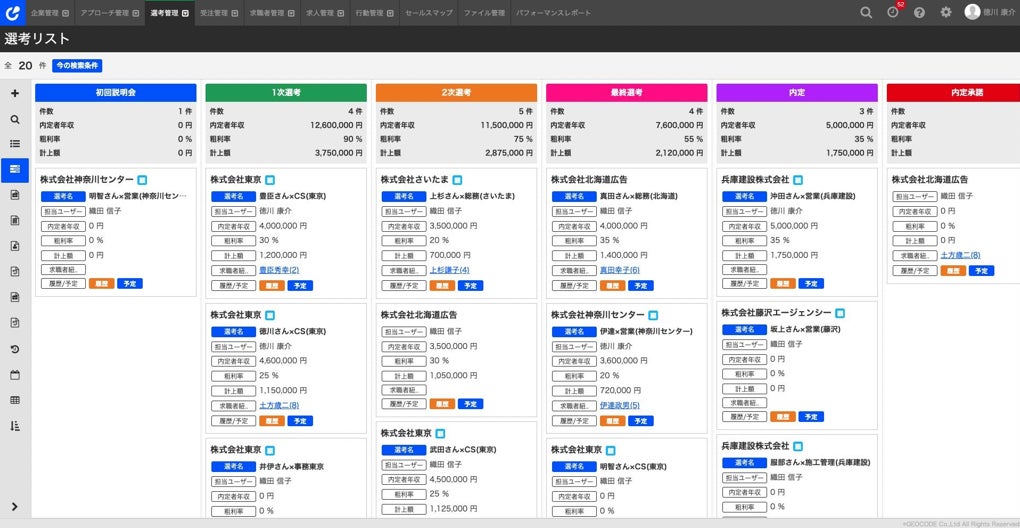Open the 行動管理 dropdown arrow
Image resolution: width=1020 pixels, height=528 pixels.
(x=390, y=13)
